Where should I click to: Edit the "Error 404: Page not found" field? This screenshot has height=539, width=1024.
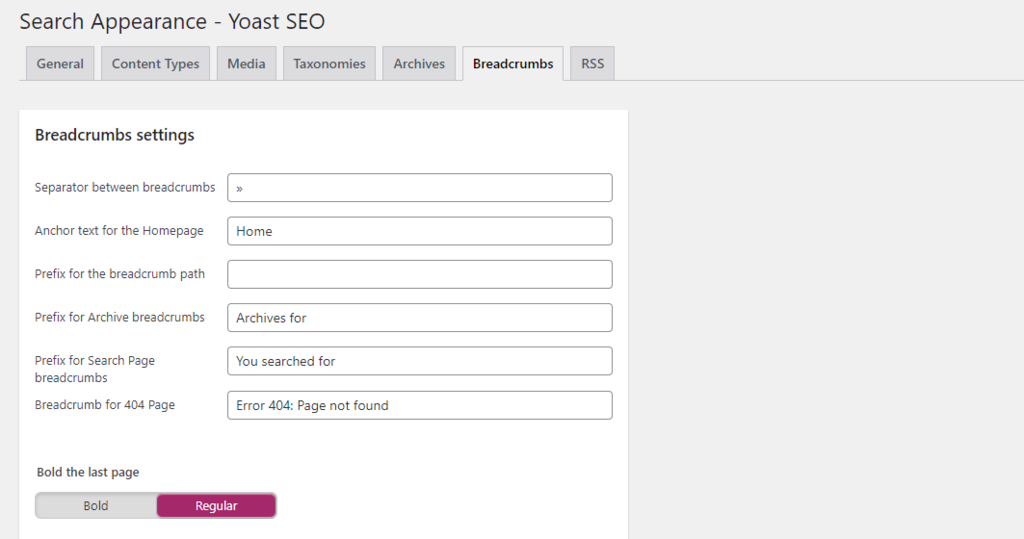click(x=419, y=405)
